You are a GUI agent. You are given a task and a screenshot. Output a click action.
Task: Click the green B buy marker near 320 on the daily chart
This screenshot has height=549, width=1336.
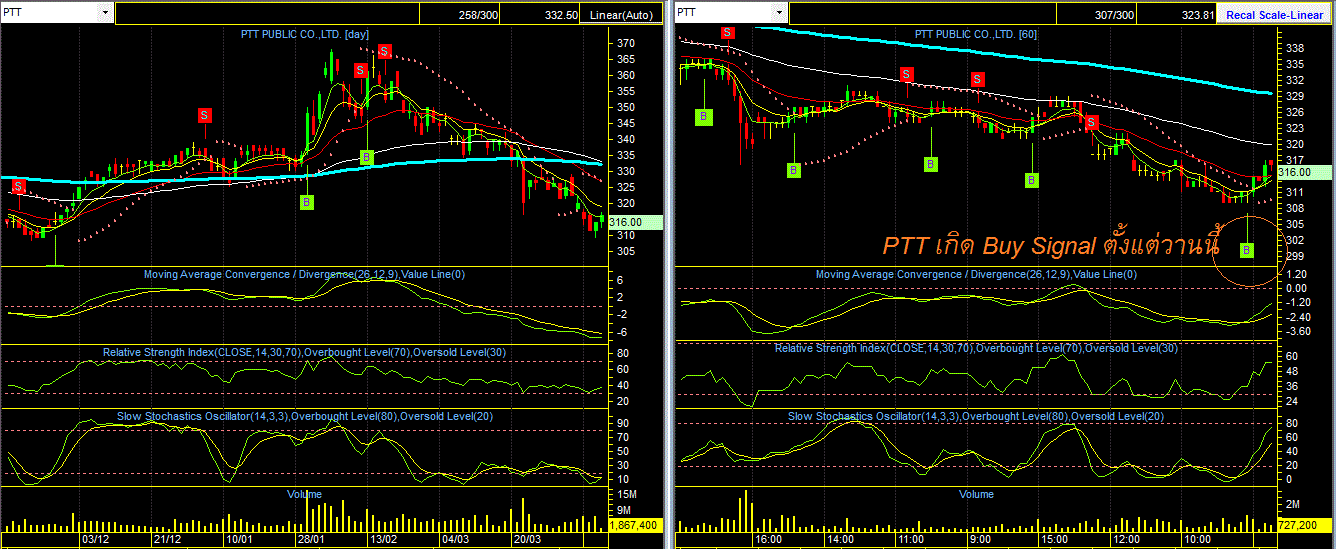coord(307,201)
